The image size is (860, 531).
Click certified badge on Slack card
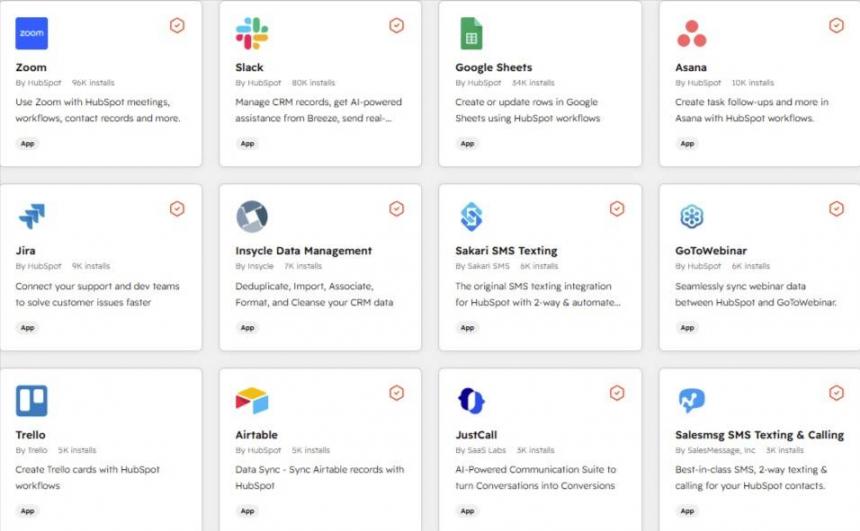point(397,25)
